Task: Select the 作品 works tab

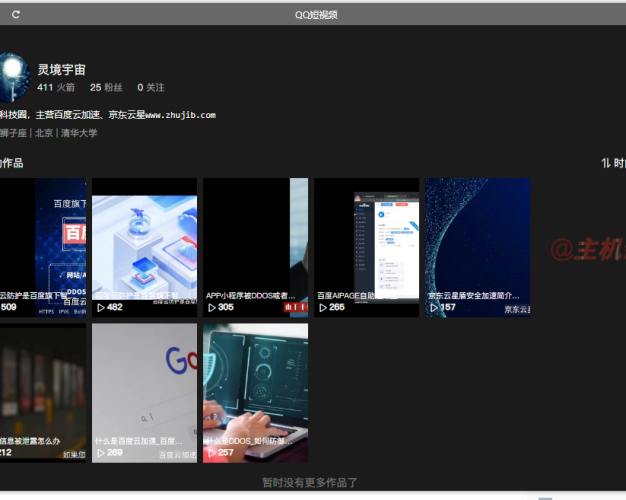Action: 12,163
